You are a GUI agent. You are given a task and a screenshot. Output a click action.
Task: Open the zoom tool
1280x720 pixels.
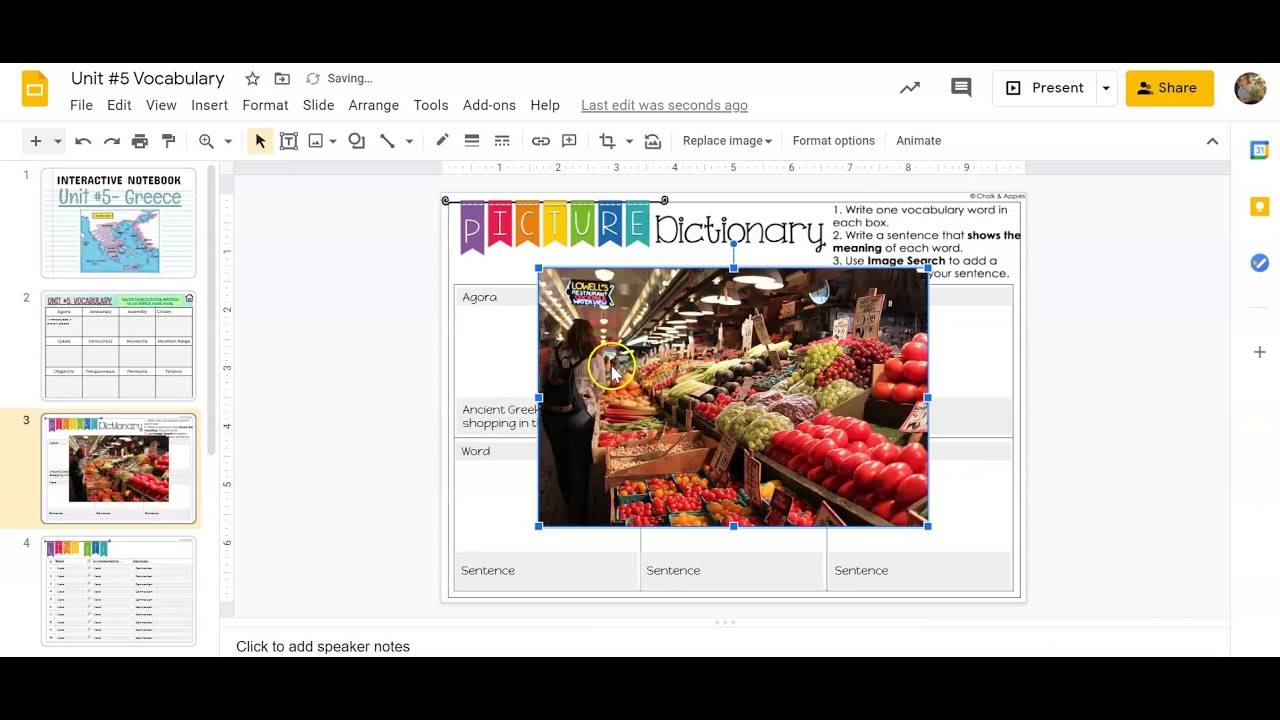pos(206,141)
